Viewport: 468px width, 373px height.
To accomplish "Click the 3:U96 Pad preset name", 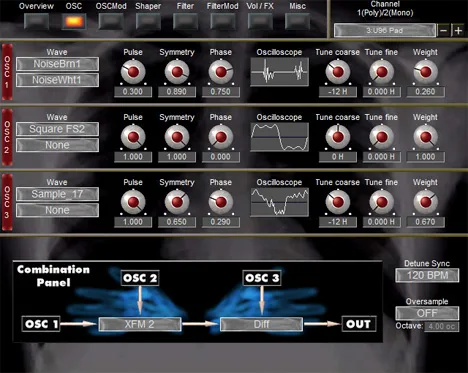I will coord(385,31).
